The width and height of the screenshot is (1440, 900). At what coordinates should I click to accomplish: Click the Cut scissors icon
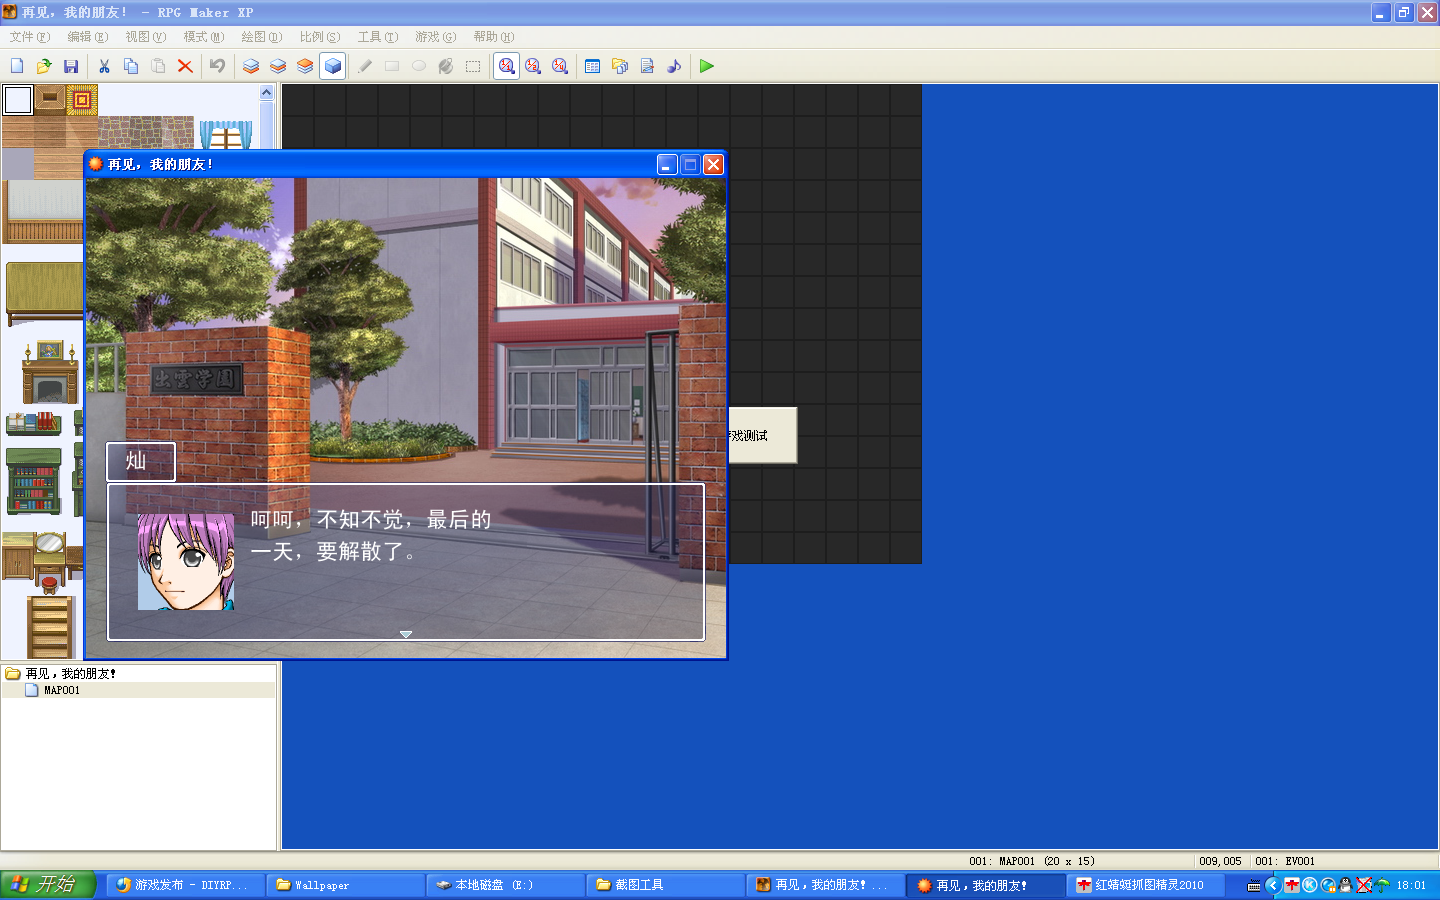click(x=104, y=66)
